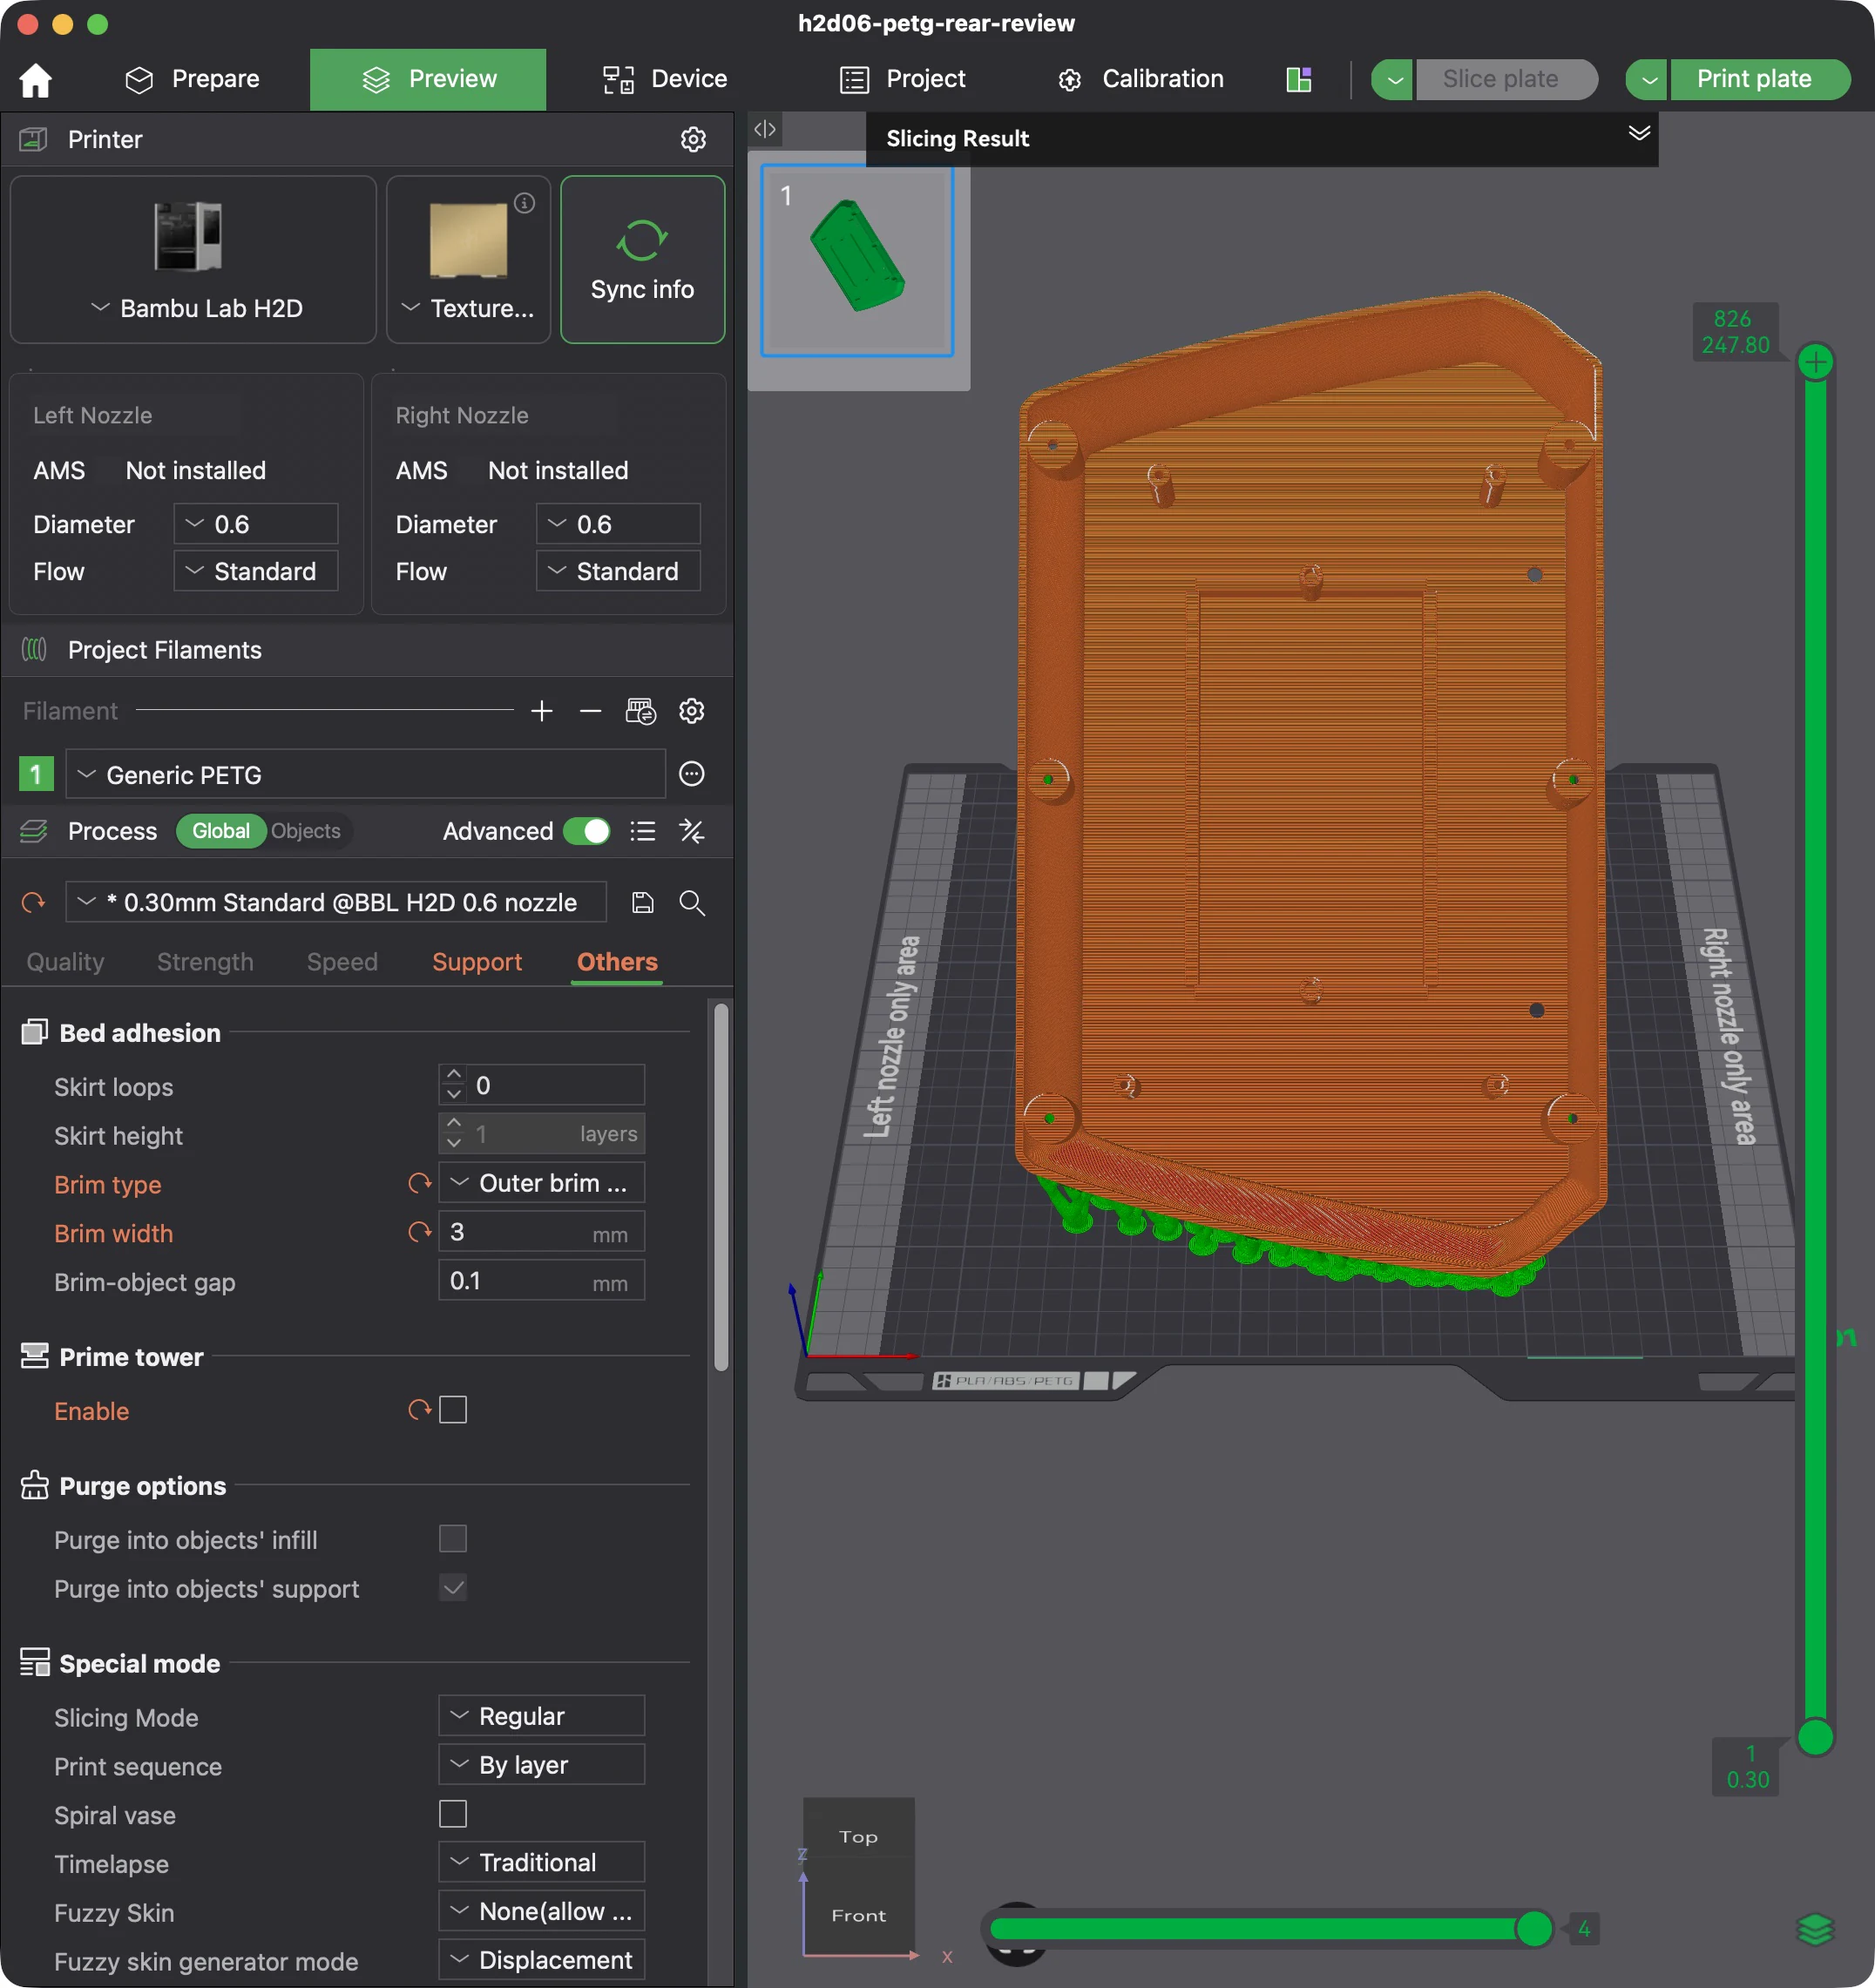Click the top layer slider handle
The image size is (1875, 1988).
pyautogui.click(x=1815, y=362)
